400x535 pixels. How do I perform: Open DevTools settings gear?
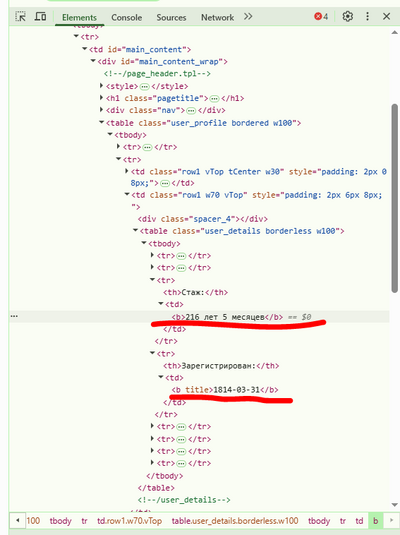347,16
